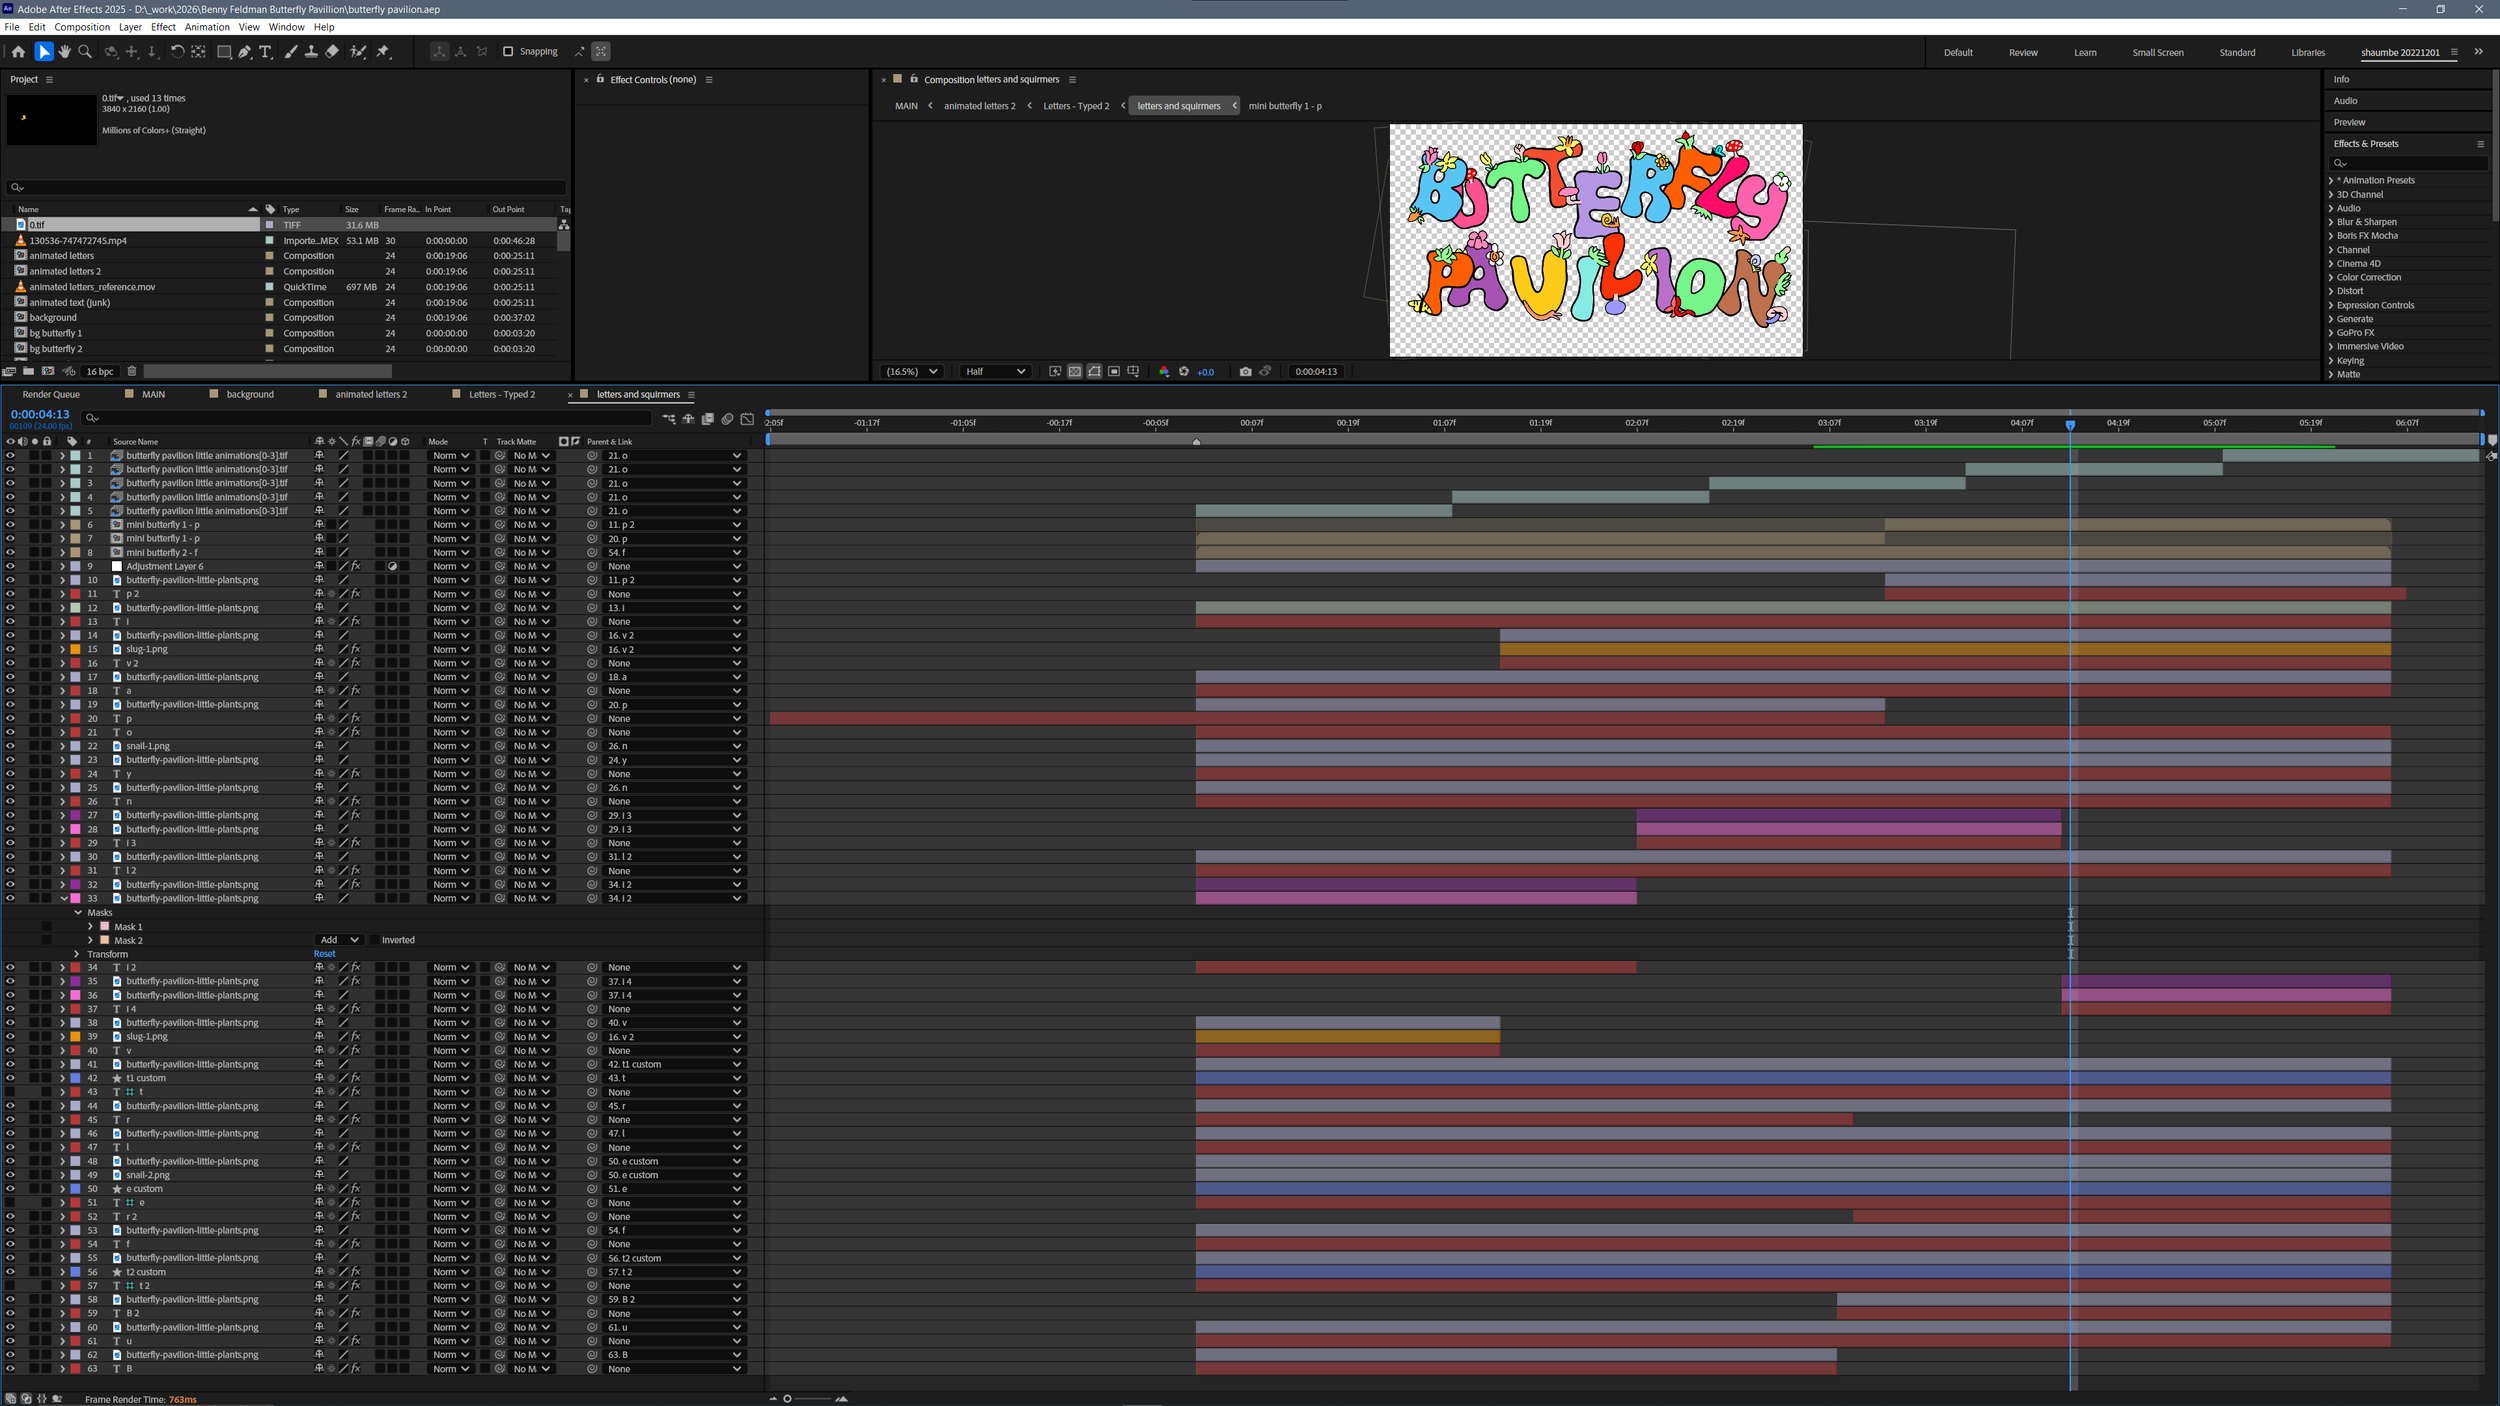Open the Add mask mode dropdown for Mask 2
2500x1406 pixels.
[x=339, y=940]
